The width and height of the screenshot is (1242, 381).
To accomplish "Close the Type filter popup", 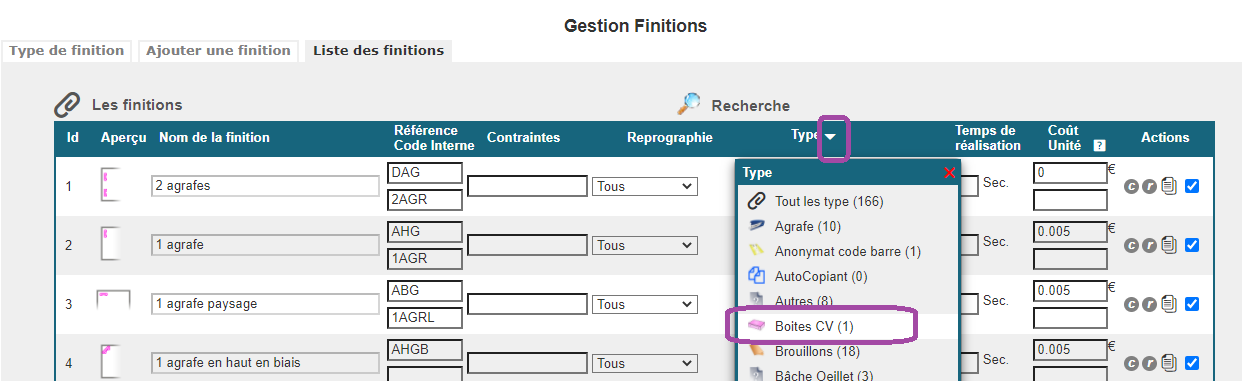I will pyautogui.click(x=949, y=173).
